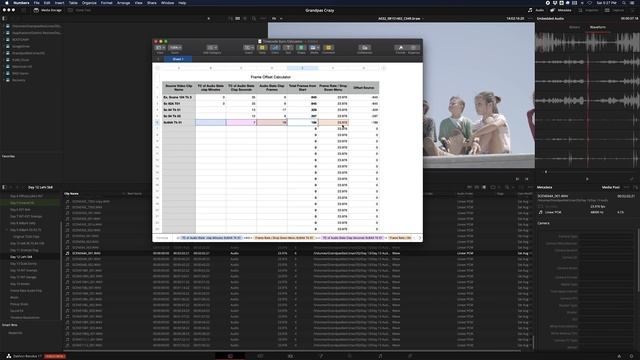Viewport: 640px width, 360px height.
Task: Open the Deliver page in Resolve
Action: coord(410,356)
